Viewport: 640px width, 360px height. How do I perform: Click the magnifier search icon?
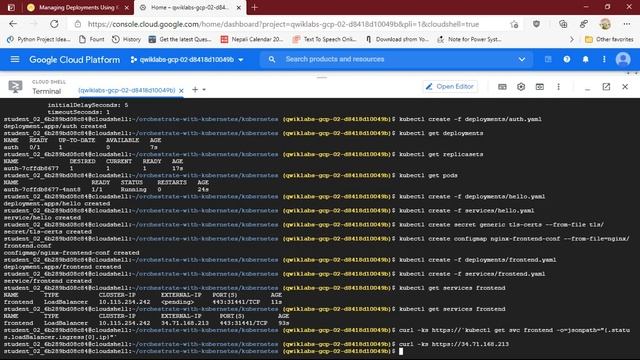(272, 59)
